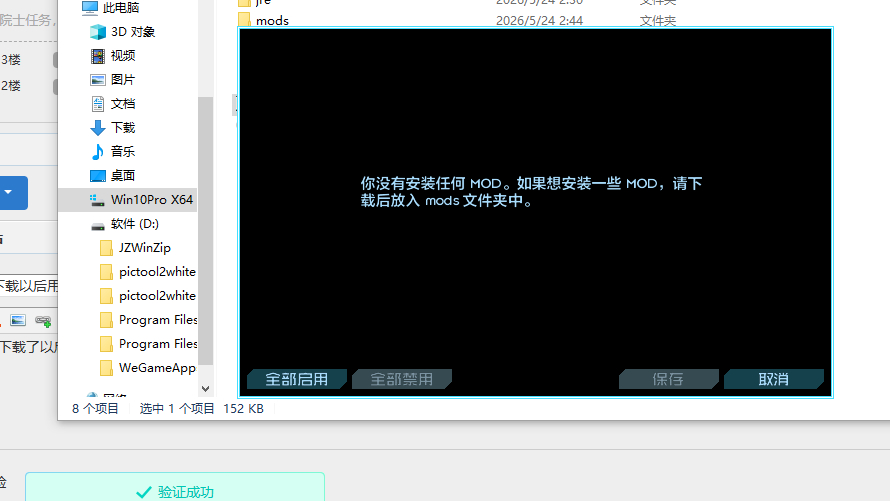Open the JZWinZip folder icon
Screen dimensions: 890x501
click(x=106, y=248)
